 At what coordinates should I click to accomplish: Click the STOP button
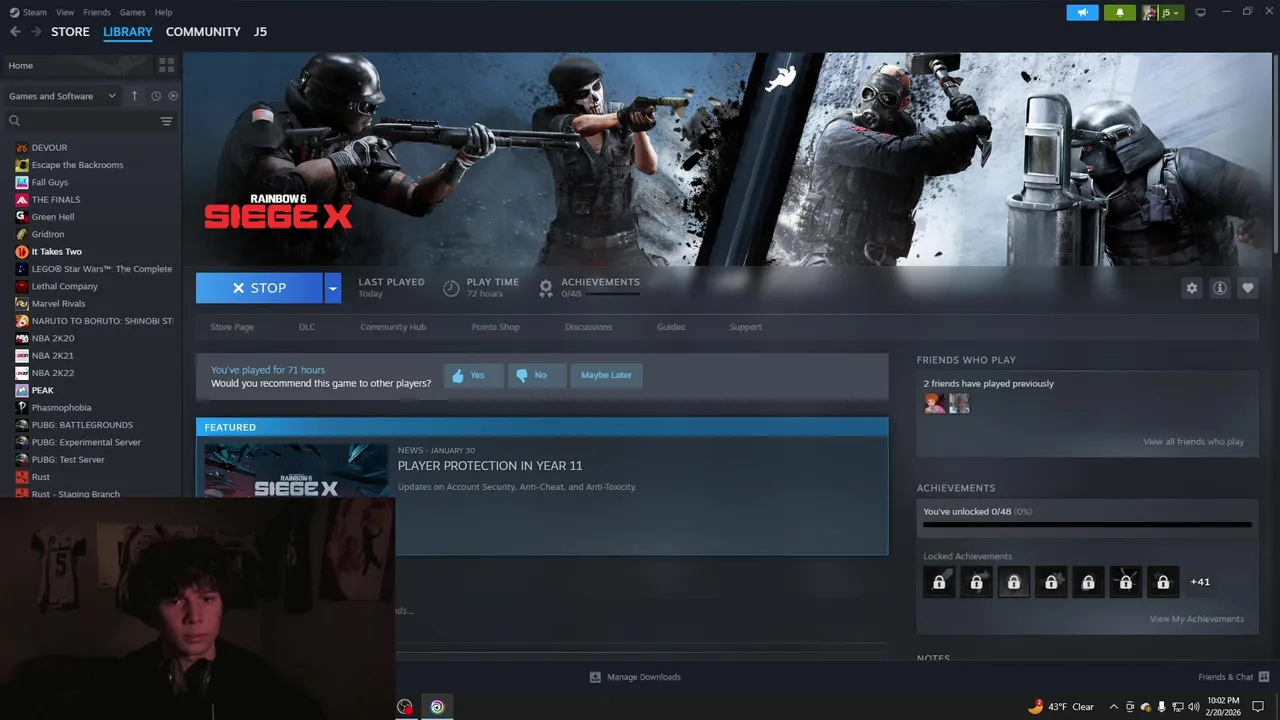click(x=259, y=288)
